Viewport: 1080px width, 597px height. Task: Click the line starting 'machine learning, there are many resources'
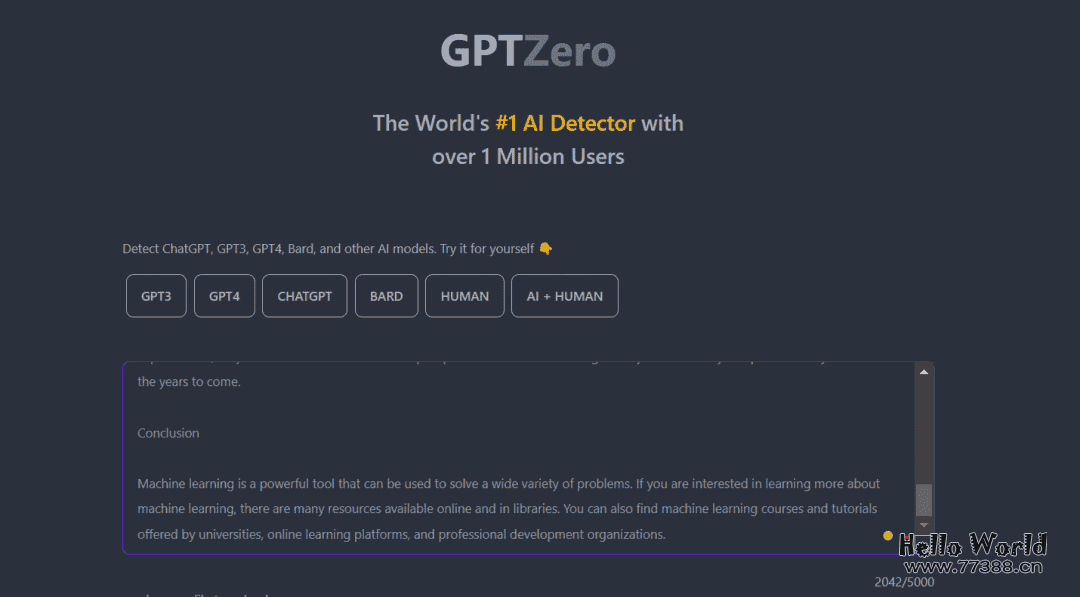coord(507,509)
